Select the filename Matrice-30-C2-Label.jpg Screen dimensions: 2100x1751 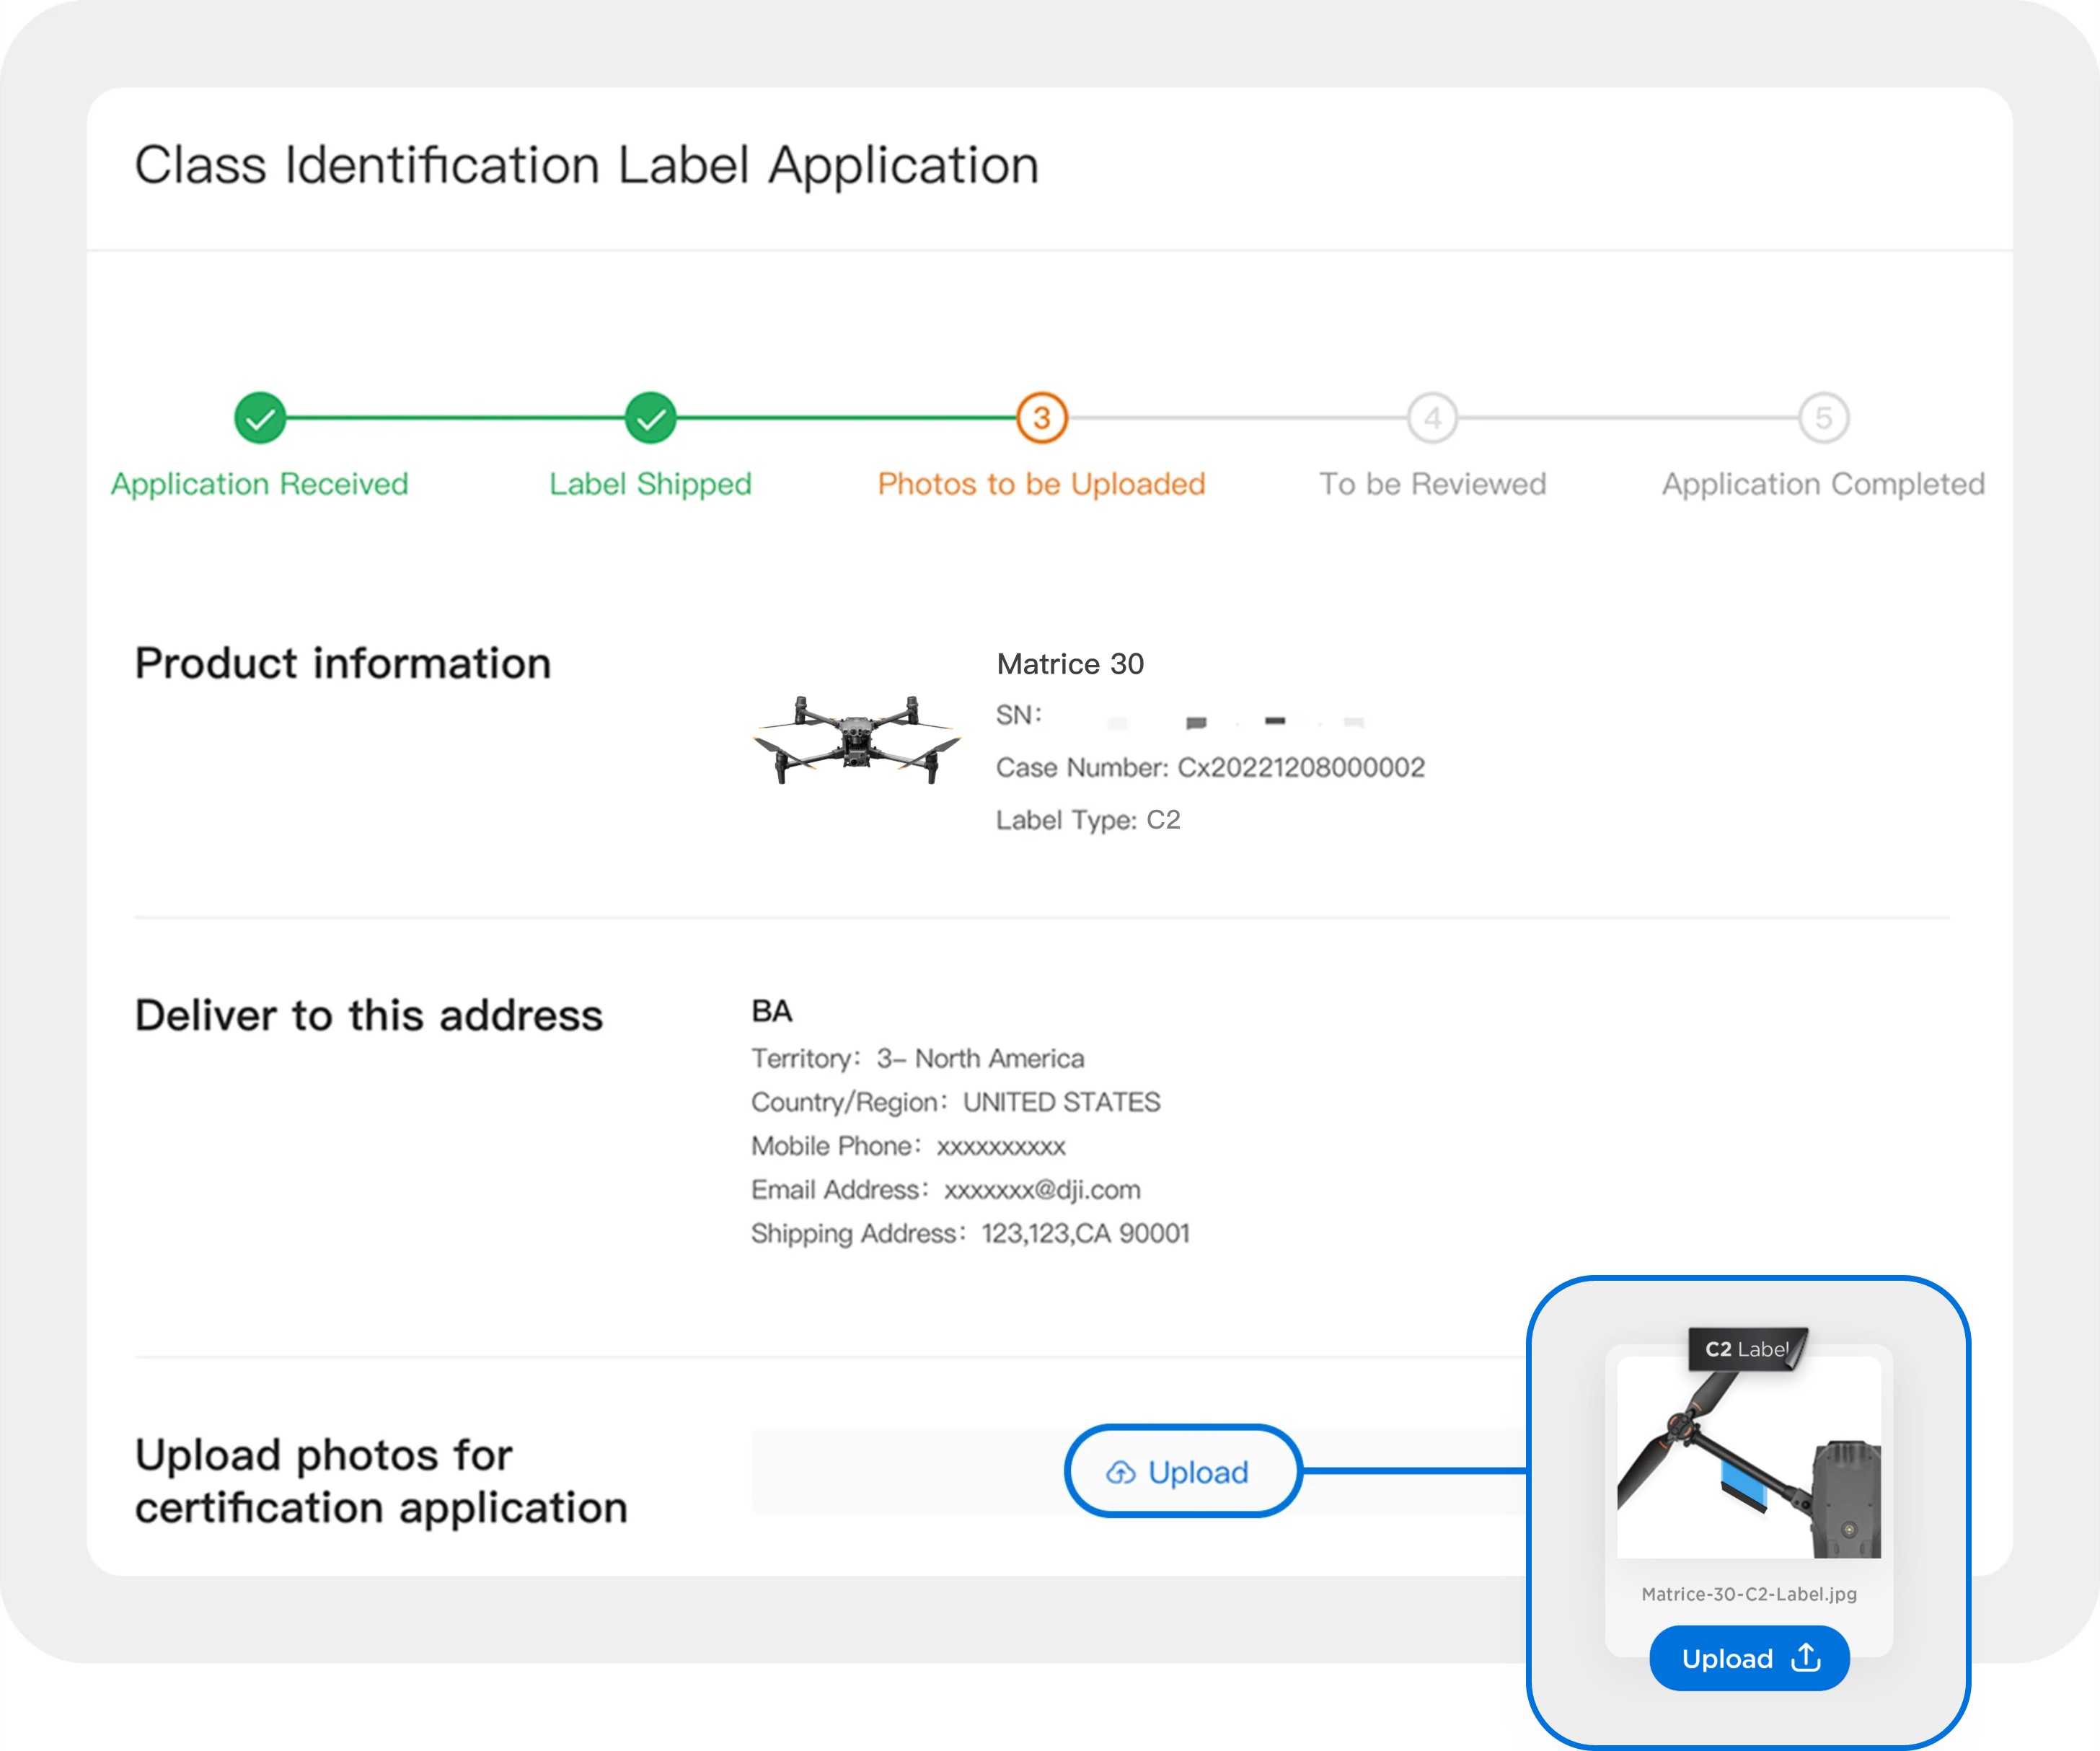coord(1749,1594)
